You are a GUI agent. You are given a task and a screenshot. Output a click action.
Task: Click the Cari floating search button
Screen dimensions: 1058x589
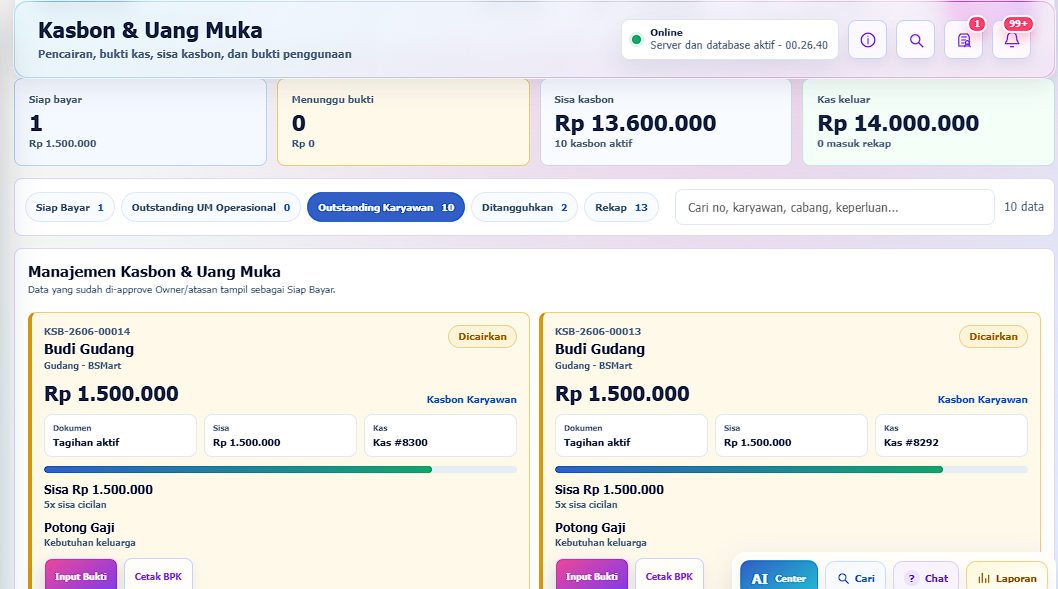pos(856,578)
